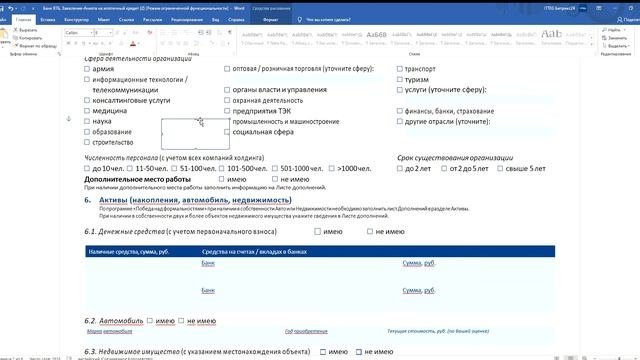
Task: Click the Underline (Ч) icon
Action: point(83,43)
